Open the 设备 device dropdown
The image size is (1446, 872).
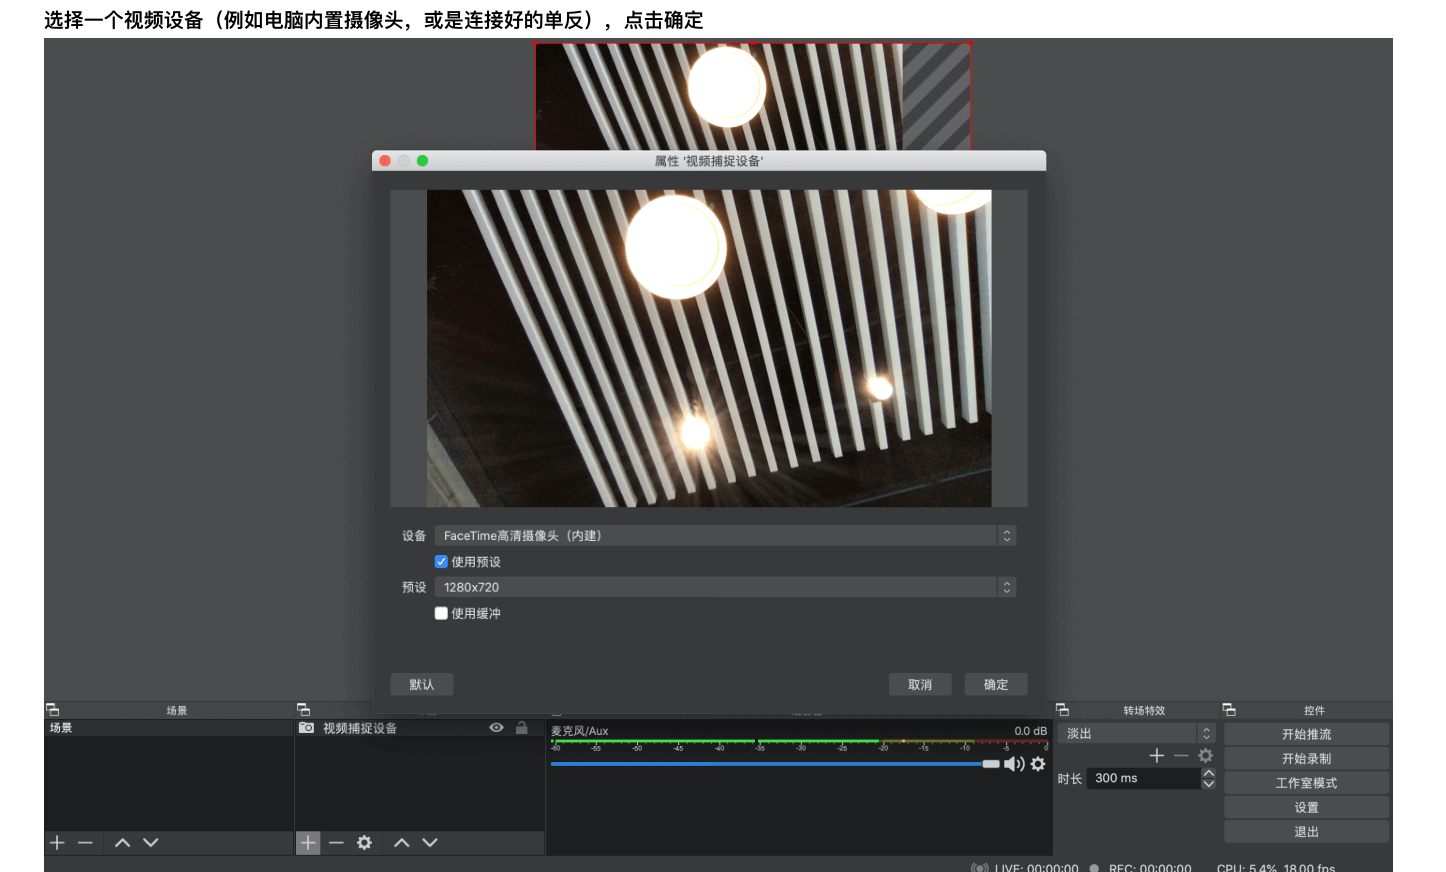coord(725,536)
